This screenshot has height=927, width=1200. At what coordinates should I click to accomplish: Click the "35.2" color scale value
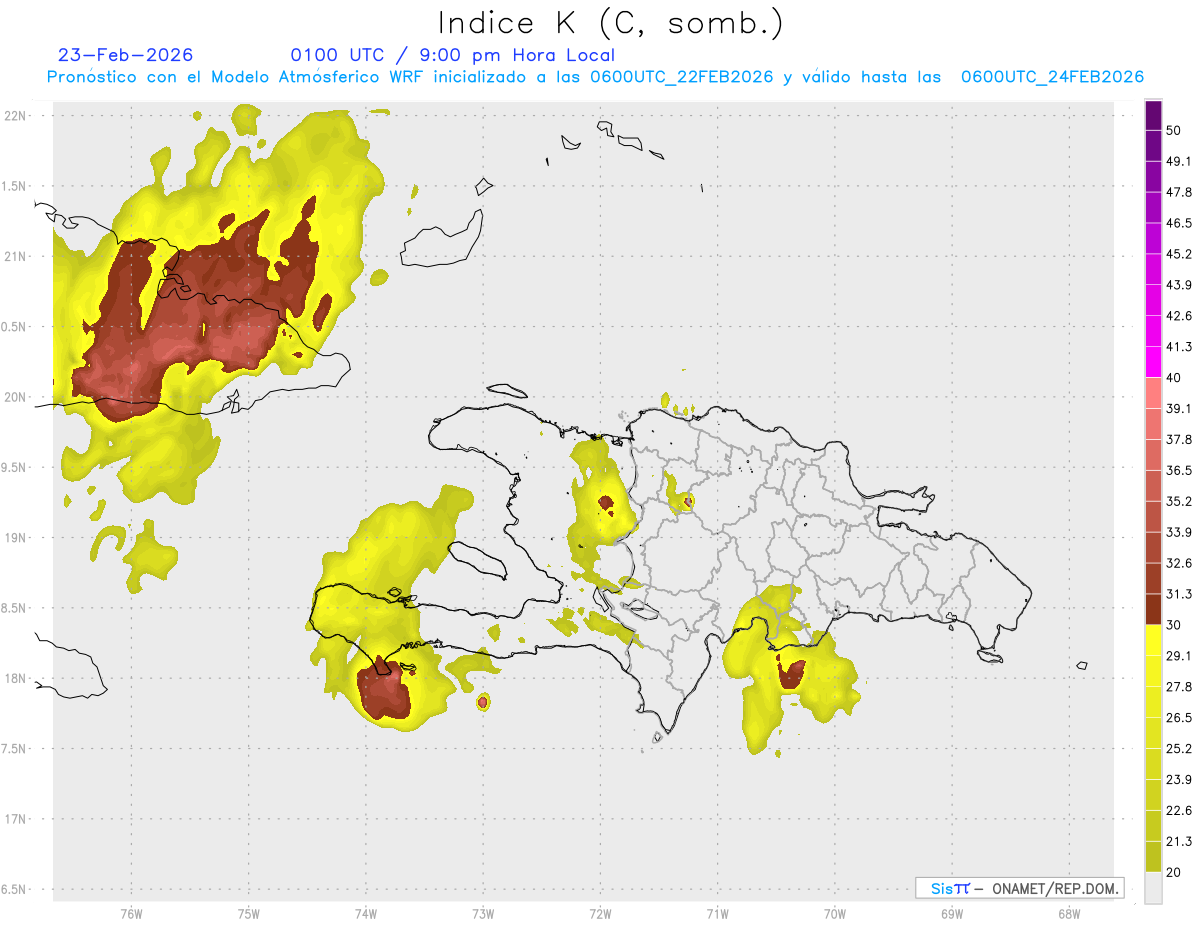point(1179,501)
